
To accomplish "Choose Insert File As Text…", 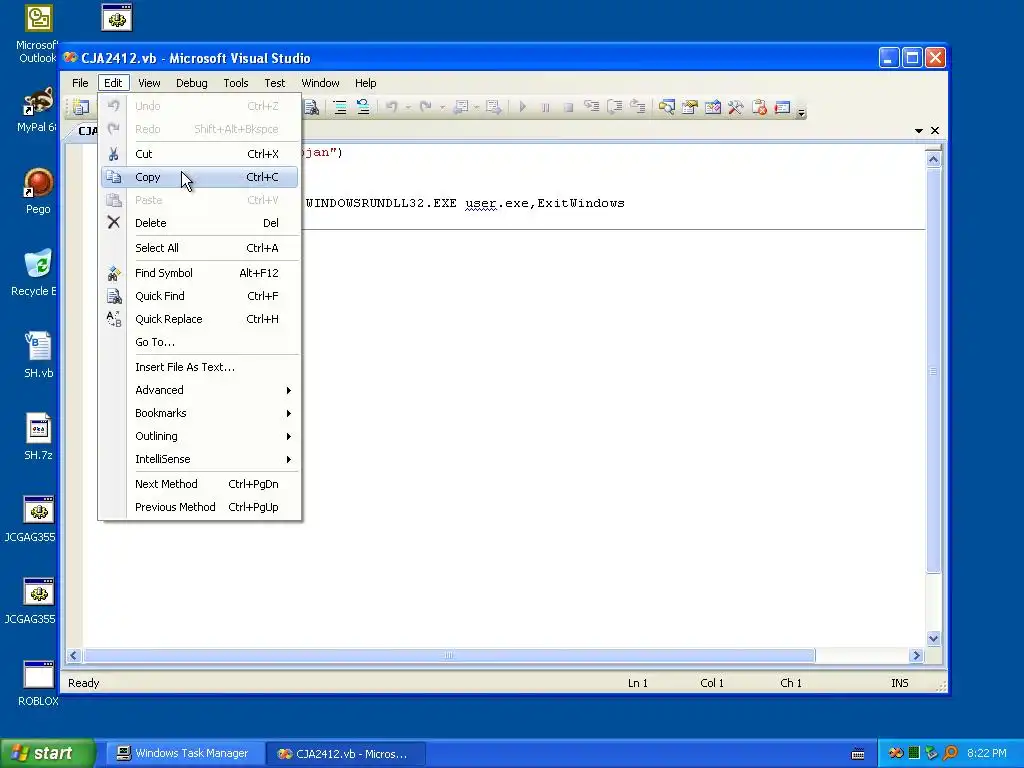I will coord(199,367).
